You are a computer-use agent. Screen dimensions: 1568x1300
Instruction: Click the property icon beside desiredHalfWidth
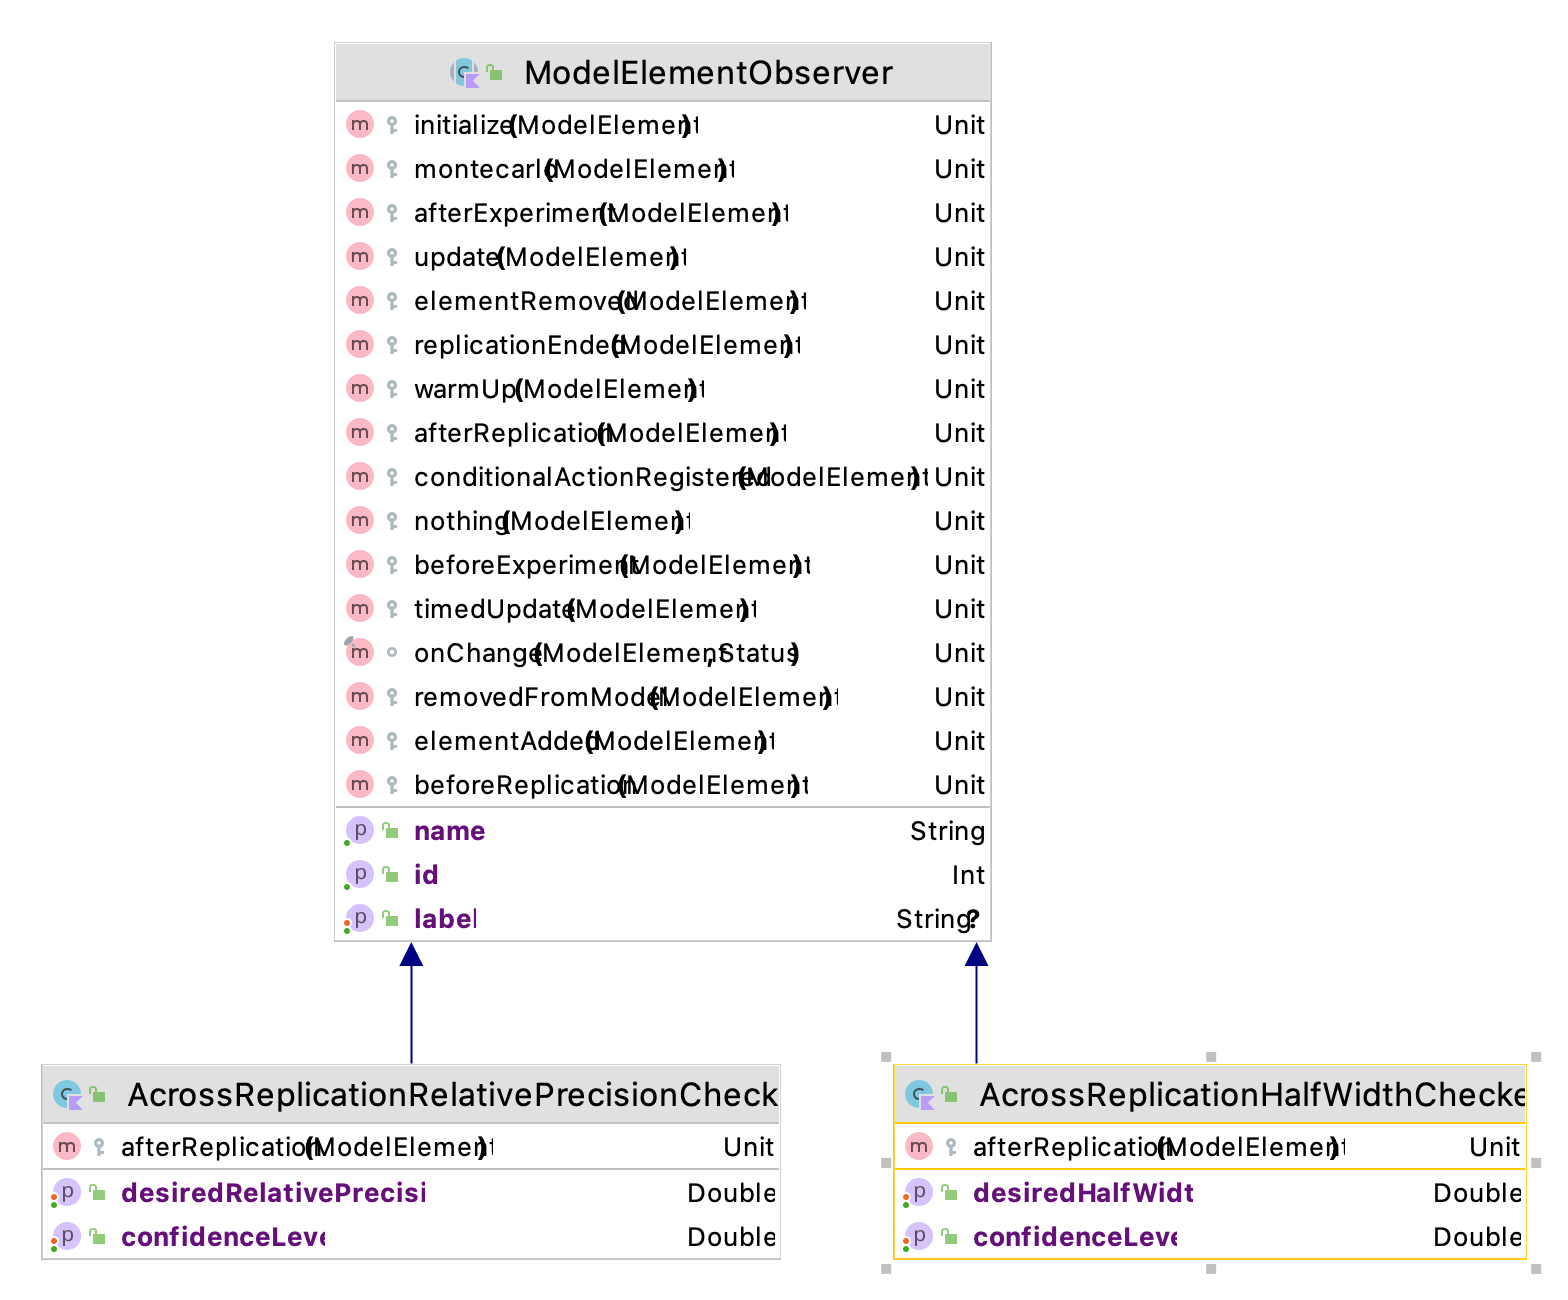coord(918,1192)
